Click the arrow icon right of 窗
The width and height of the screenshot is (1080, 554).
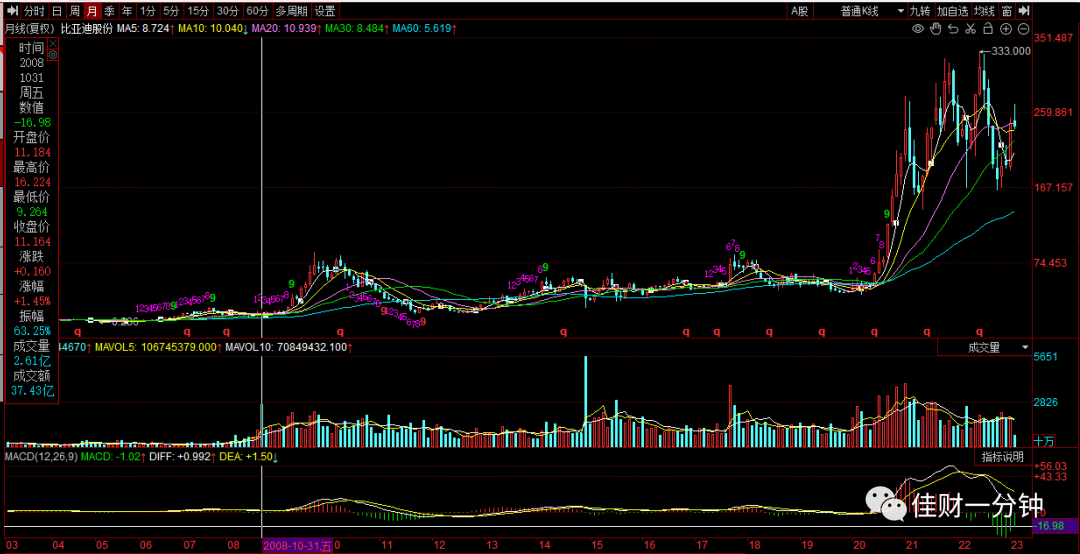pos(1024,11)
